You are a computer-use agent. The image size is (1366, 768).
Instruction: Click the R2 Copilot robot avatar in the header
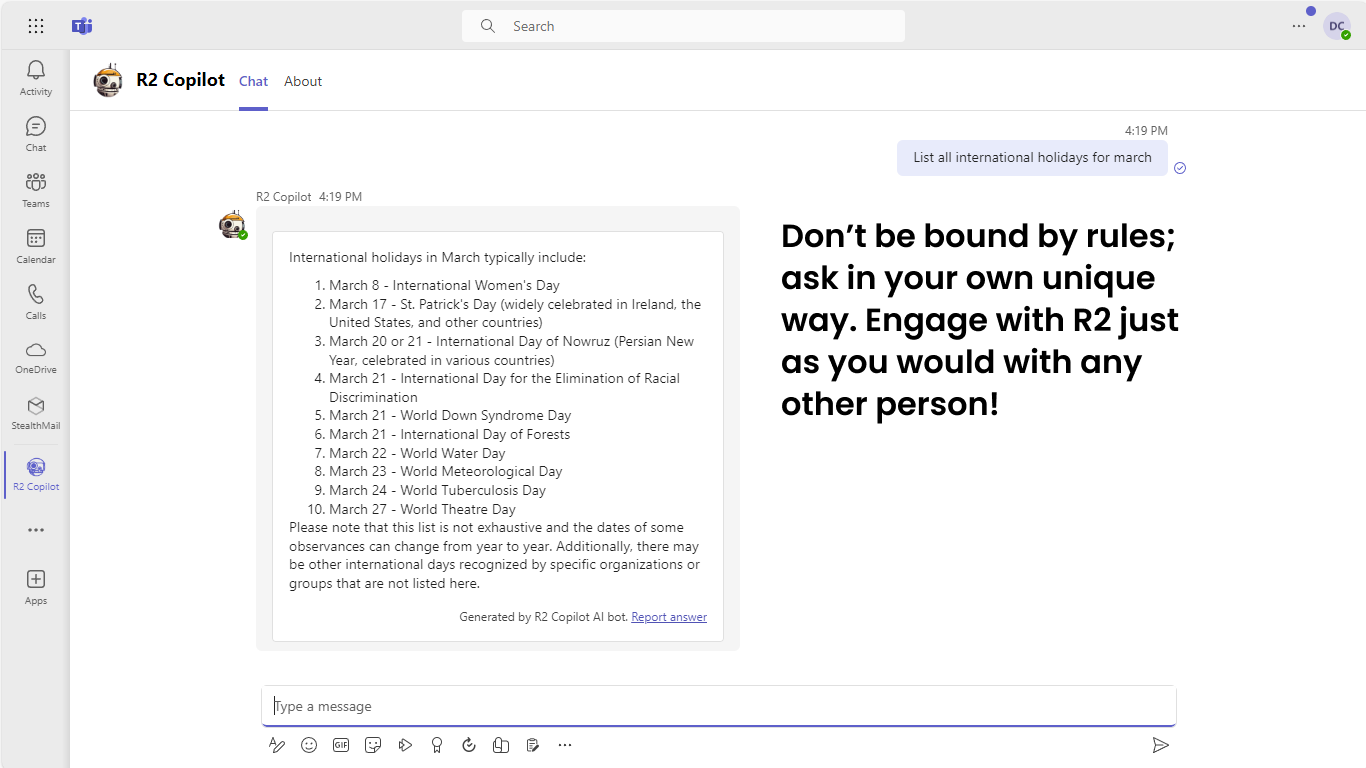pos(108,81)
